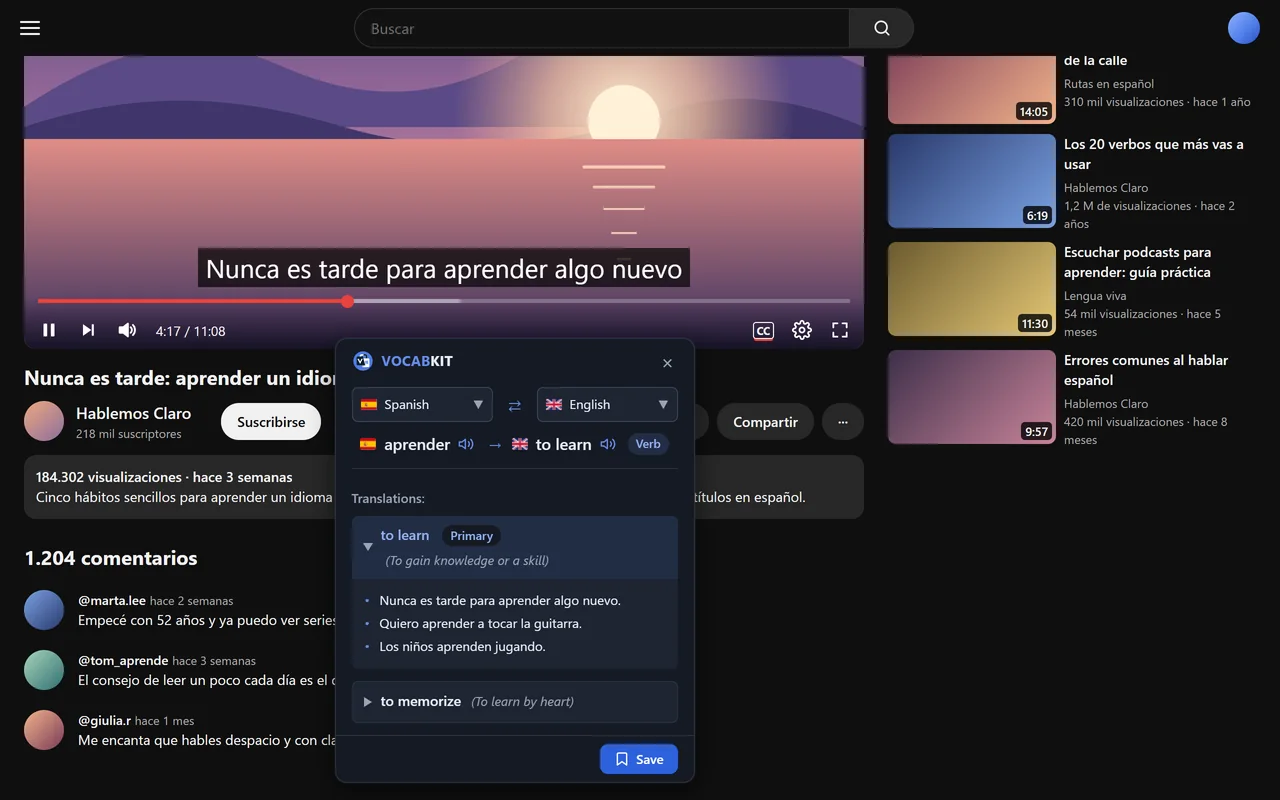Open @marta.lee commenter avatar
This screenshot has width=1280, height=800.
(44, 610)
